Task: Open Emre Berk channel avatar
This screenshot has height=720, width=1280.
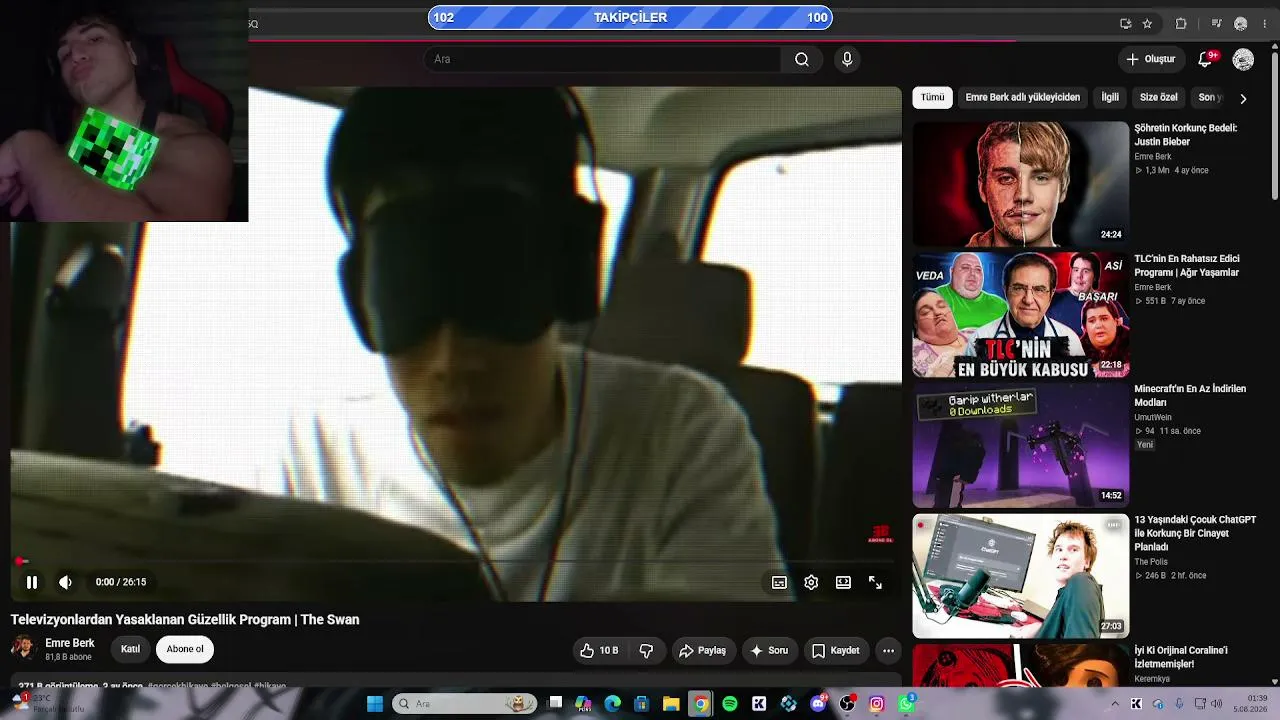Action: coord(24,648)
